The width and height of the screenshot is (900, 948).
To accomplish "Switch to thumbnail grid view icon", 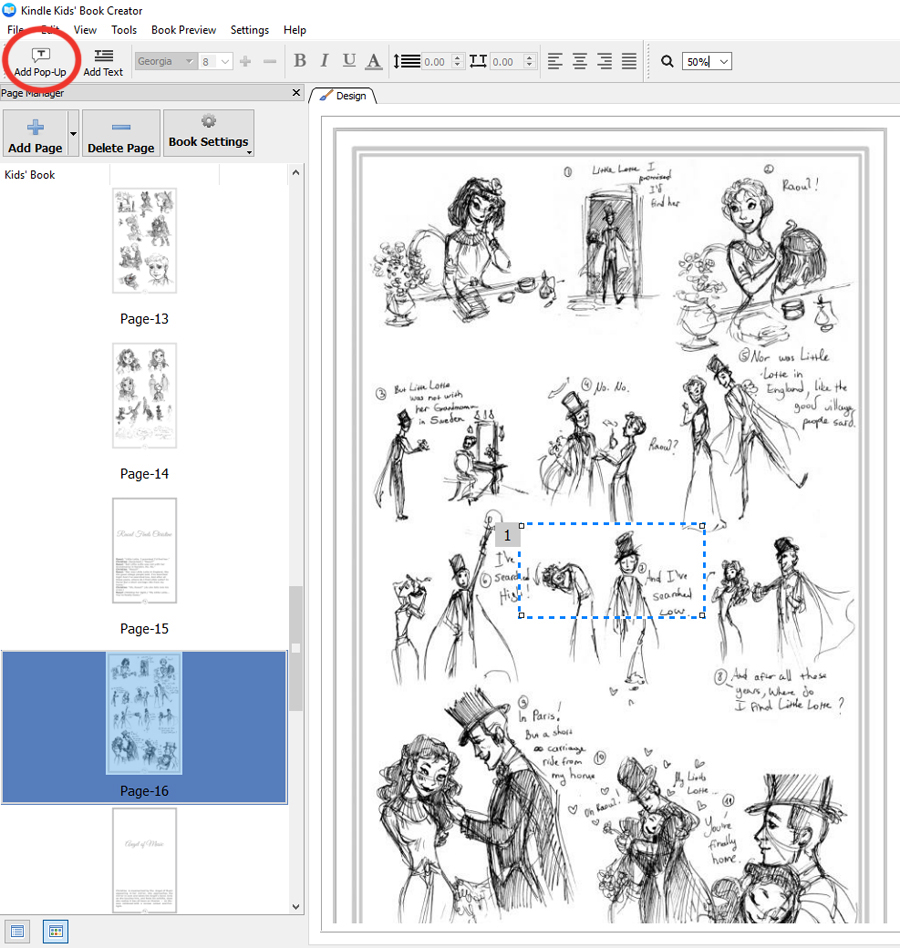I will coord(56,931).
